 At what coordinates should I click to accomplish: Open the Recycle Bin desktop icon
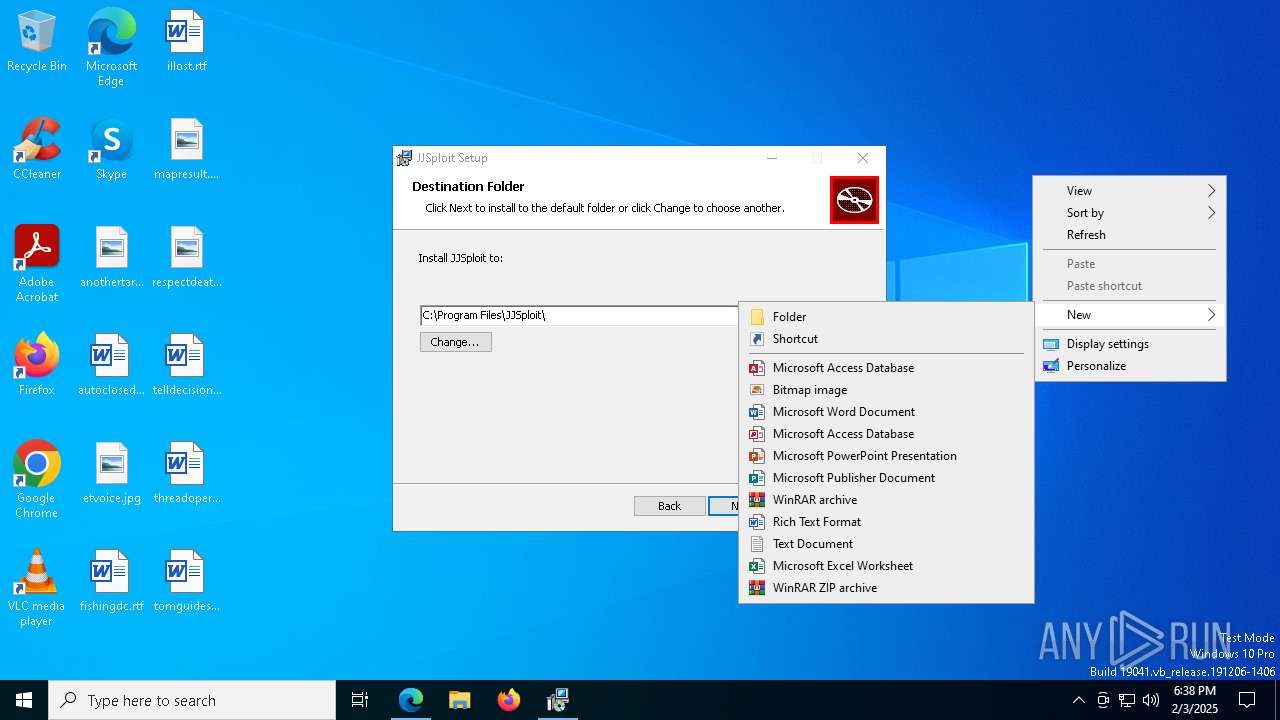(37, 42)
